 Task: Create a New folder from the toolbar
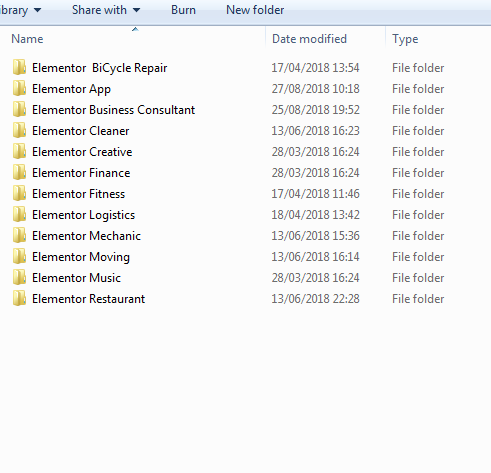pos(255,10)
